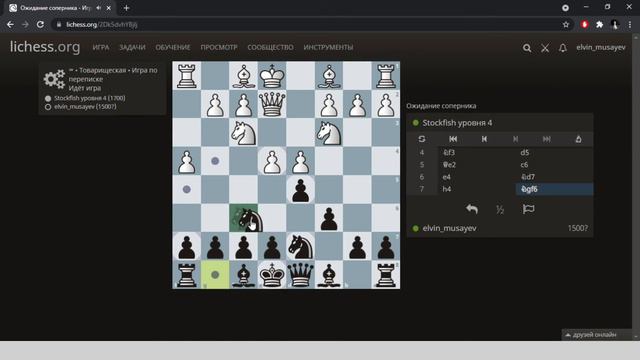Open ИНСТРУМЕНТЫ menu
The height and width of the screenshot is (360, 640).
(x=328, y=47)
